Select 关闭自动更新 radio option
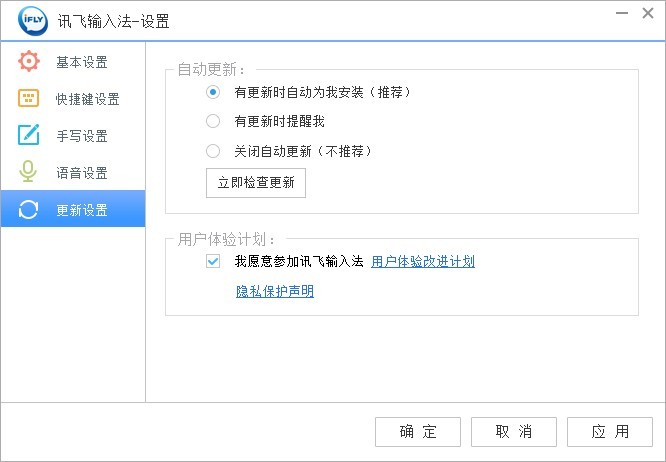The image size is (666, 462). coord(213,152)
